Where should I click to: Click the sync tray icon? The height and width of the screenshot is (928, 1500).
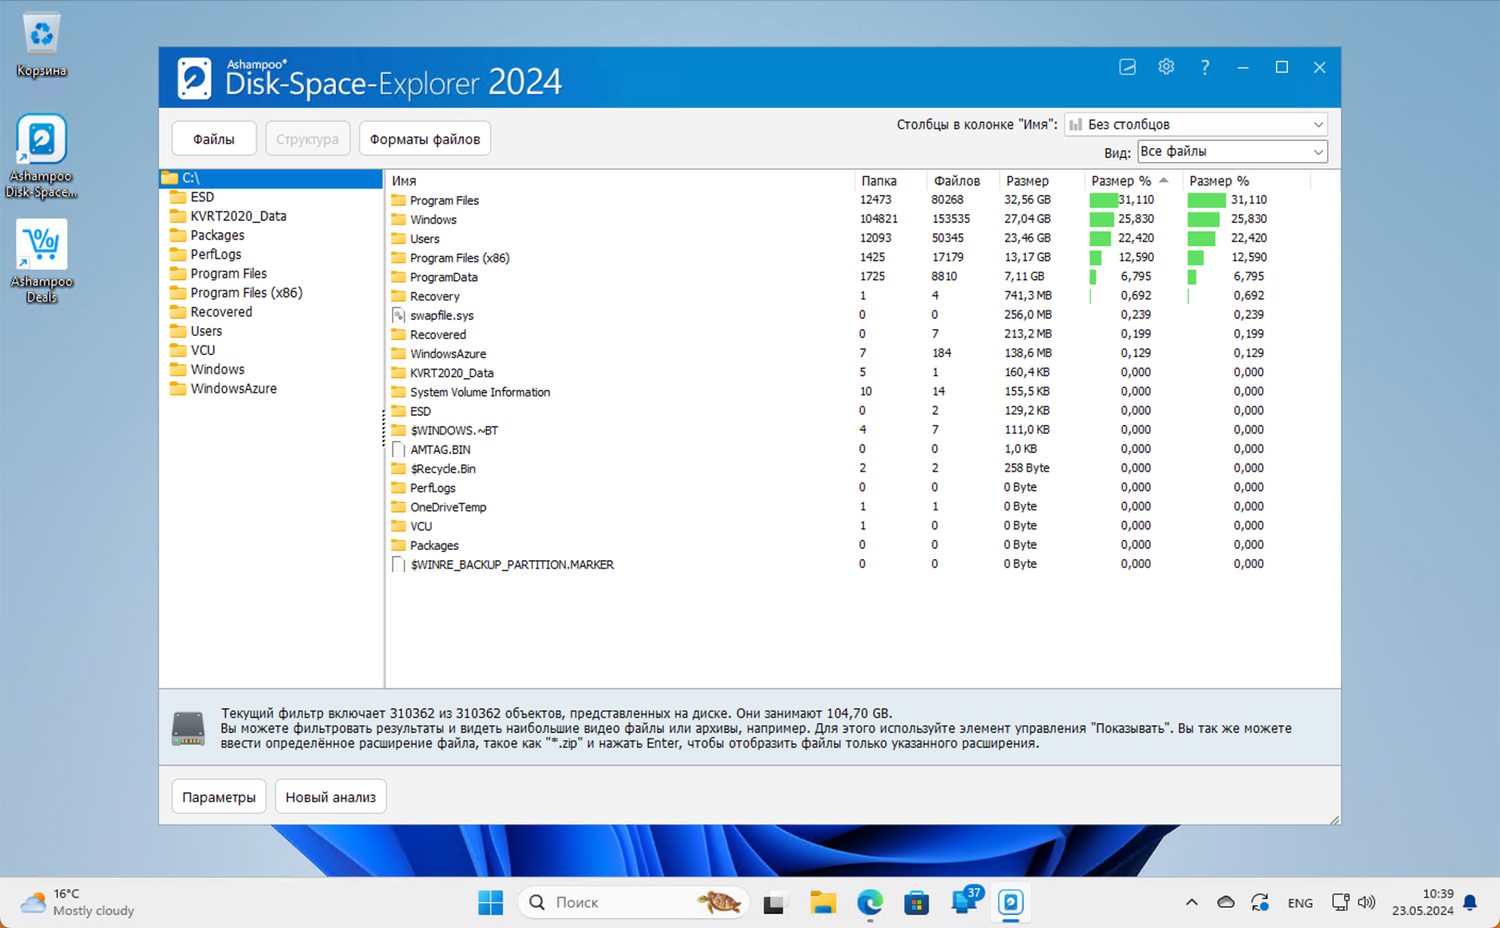click(x=1260, y=902)
